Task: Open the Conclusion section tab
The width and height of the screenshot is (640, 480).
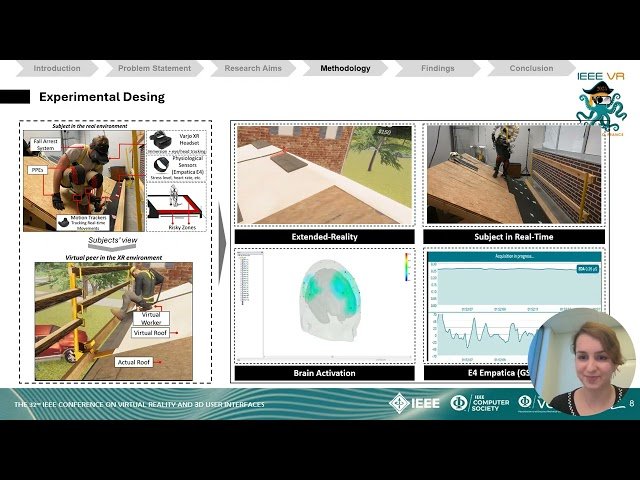Action: point(531,69)
